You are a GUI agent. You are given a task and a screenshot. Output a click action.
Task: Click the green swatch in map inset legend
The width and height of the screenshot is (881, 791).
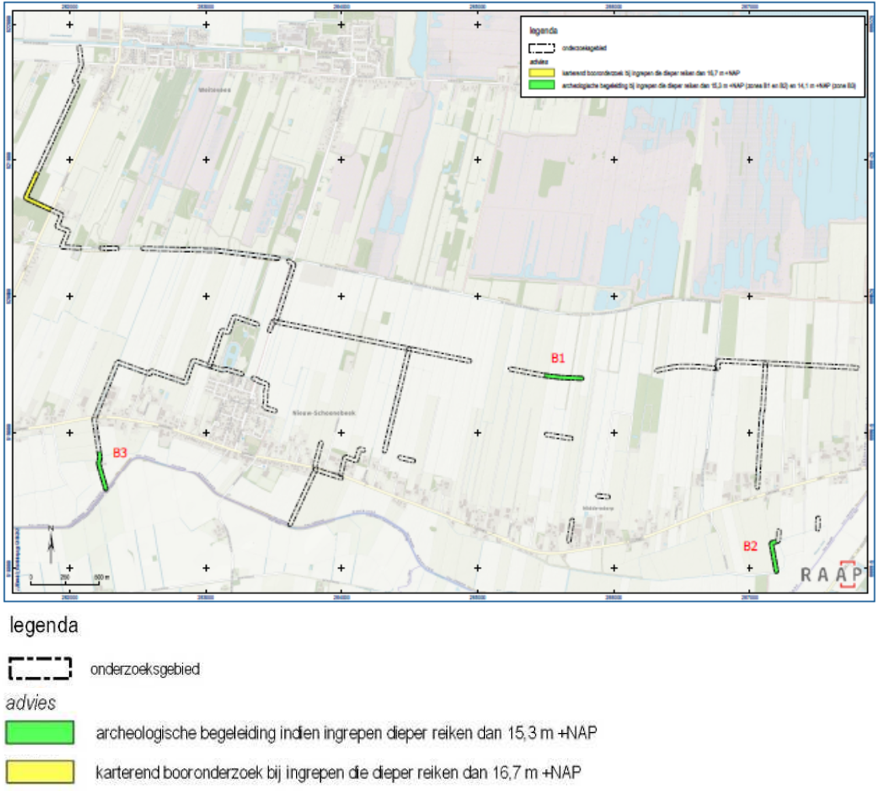point(541,86)
